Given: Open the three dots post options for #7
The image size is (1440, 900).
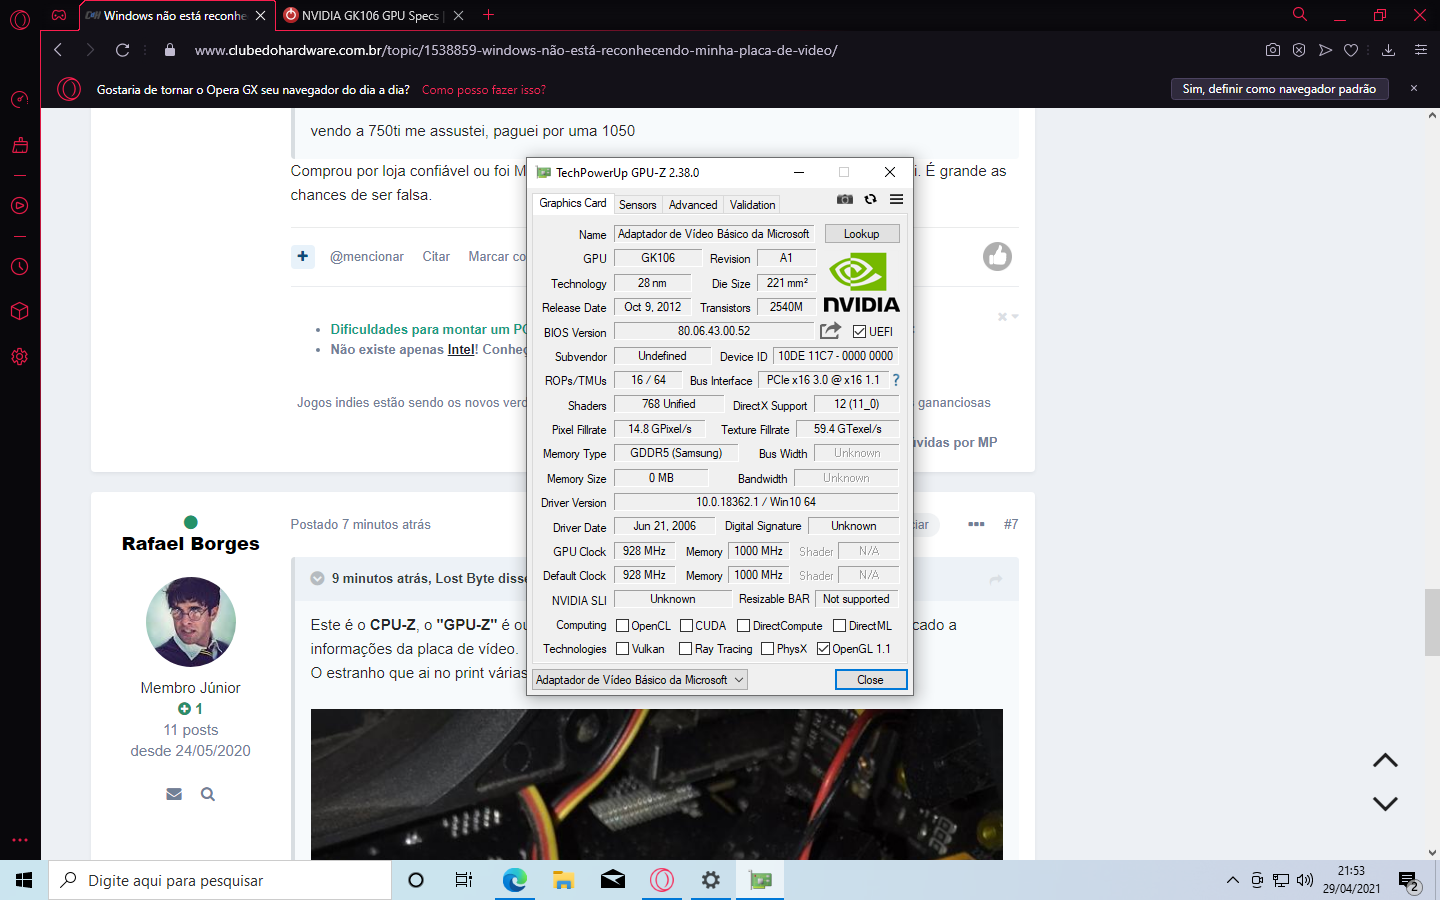Looking at the screenshot, I should tap(976, 524).
